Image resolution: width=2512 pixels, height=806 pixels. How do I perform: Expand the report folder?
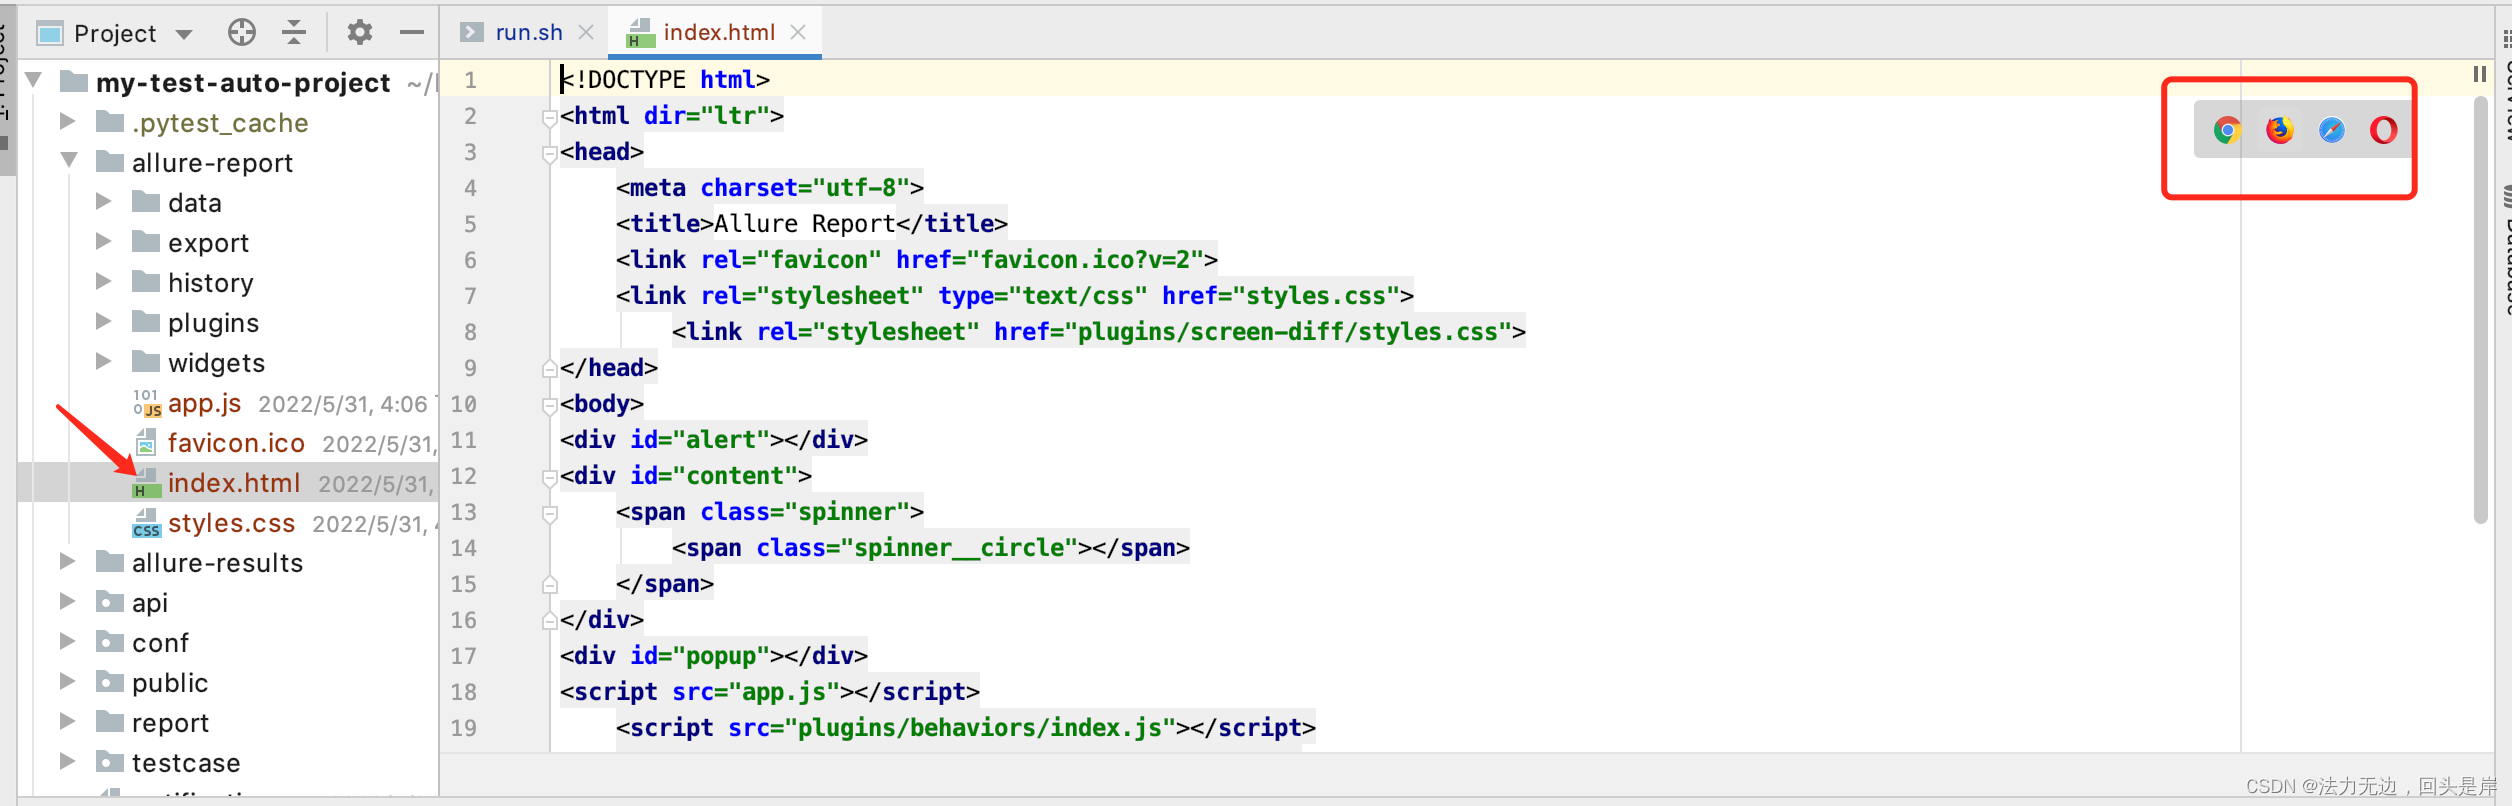67,721
